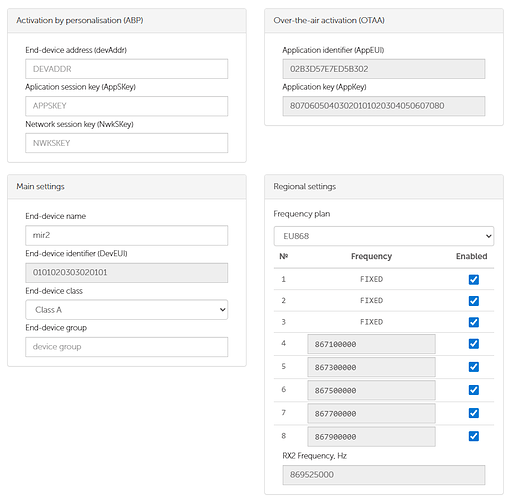Click the Main settings panel header
This screenshot has height=500, width=512.
pyautogui.click(x=127, y=187)
